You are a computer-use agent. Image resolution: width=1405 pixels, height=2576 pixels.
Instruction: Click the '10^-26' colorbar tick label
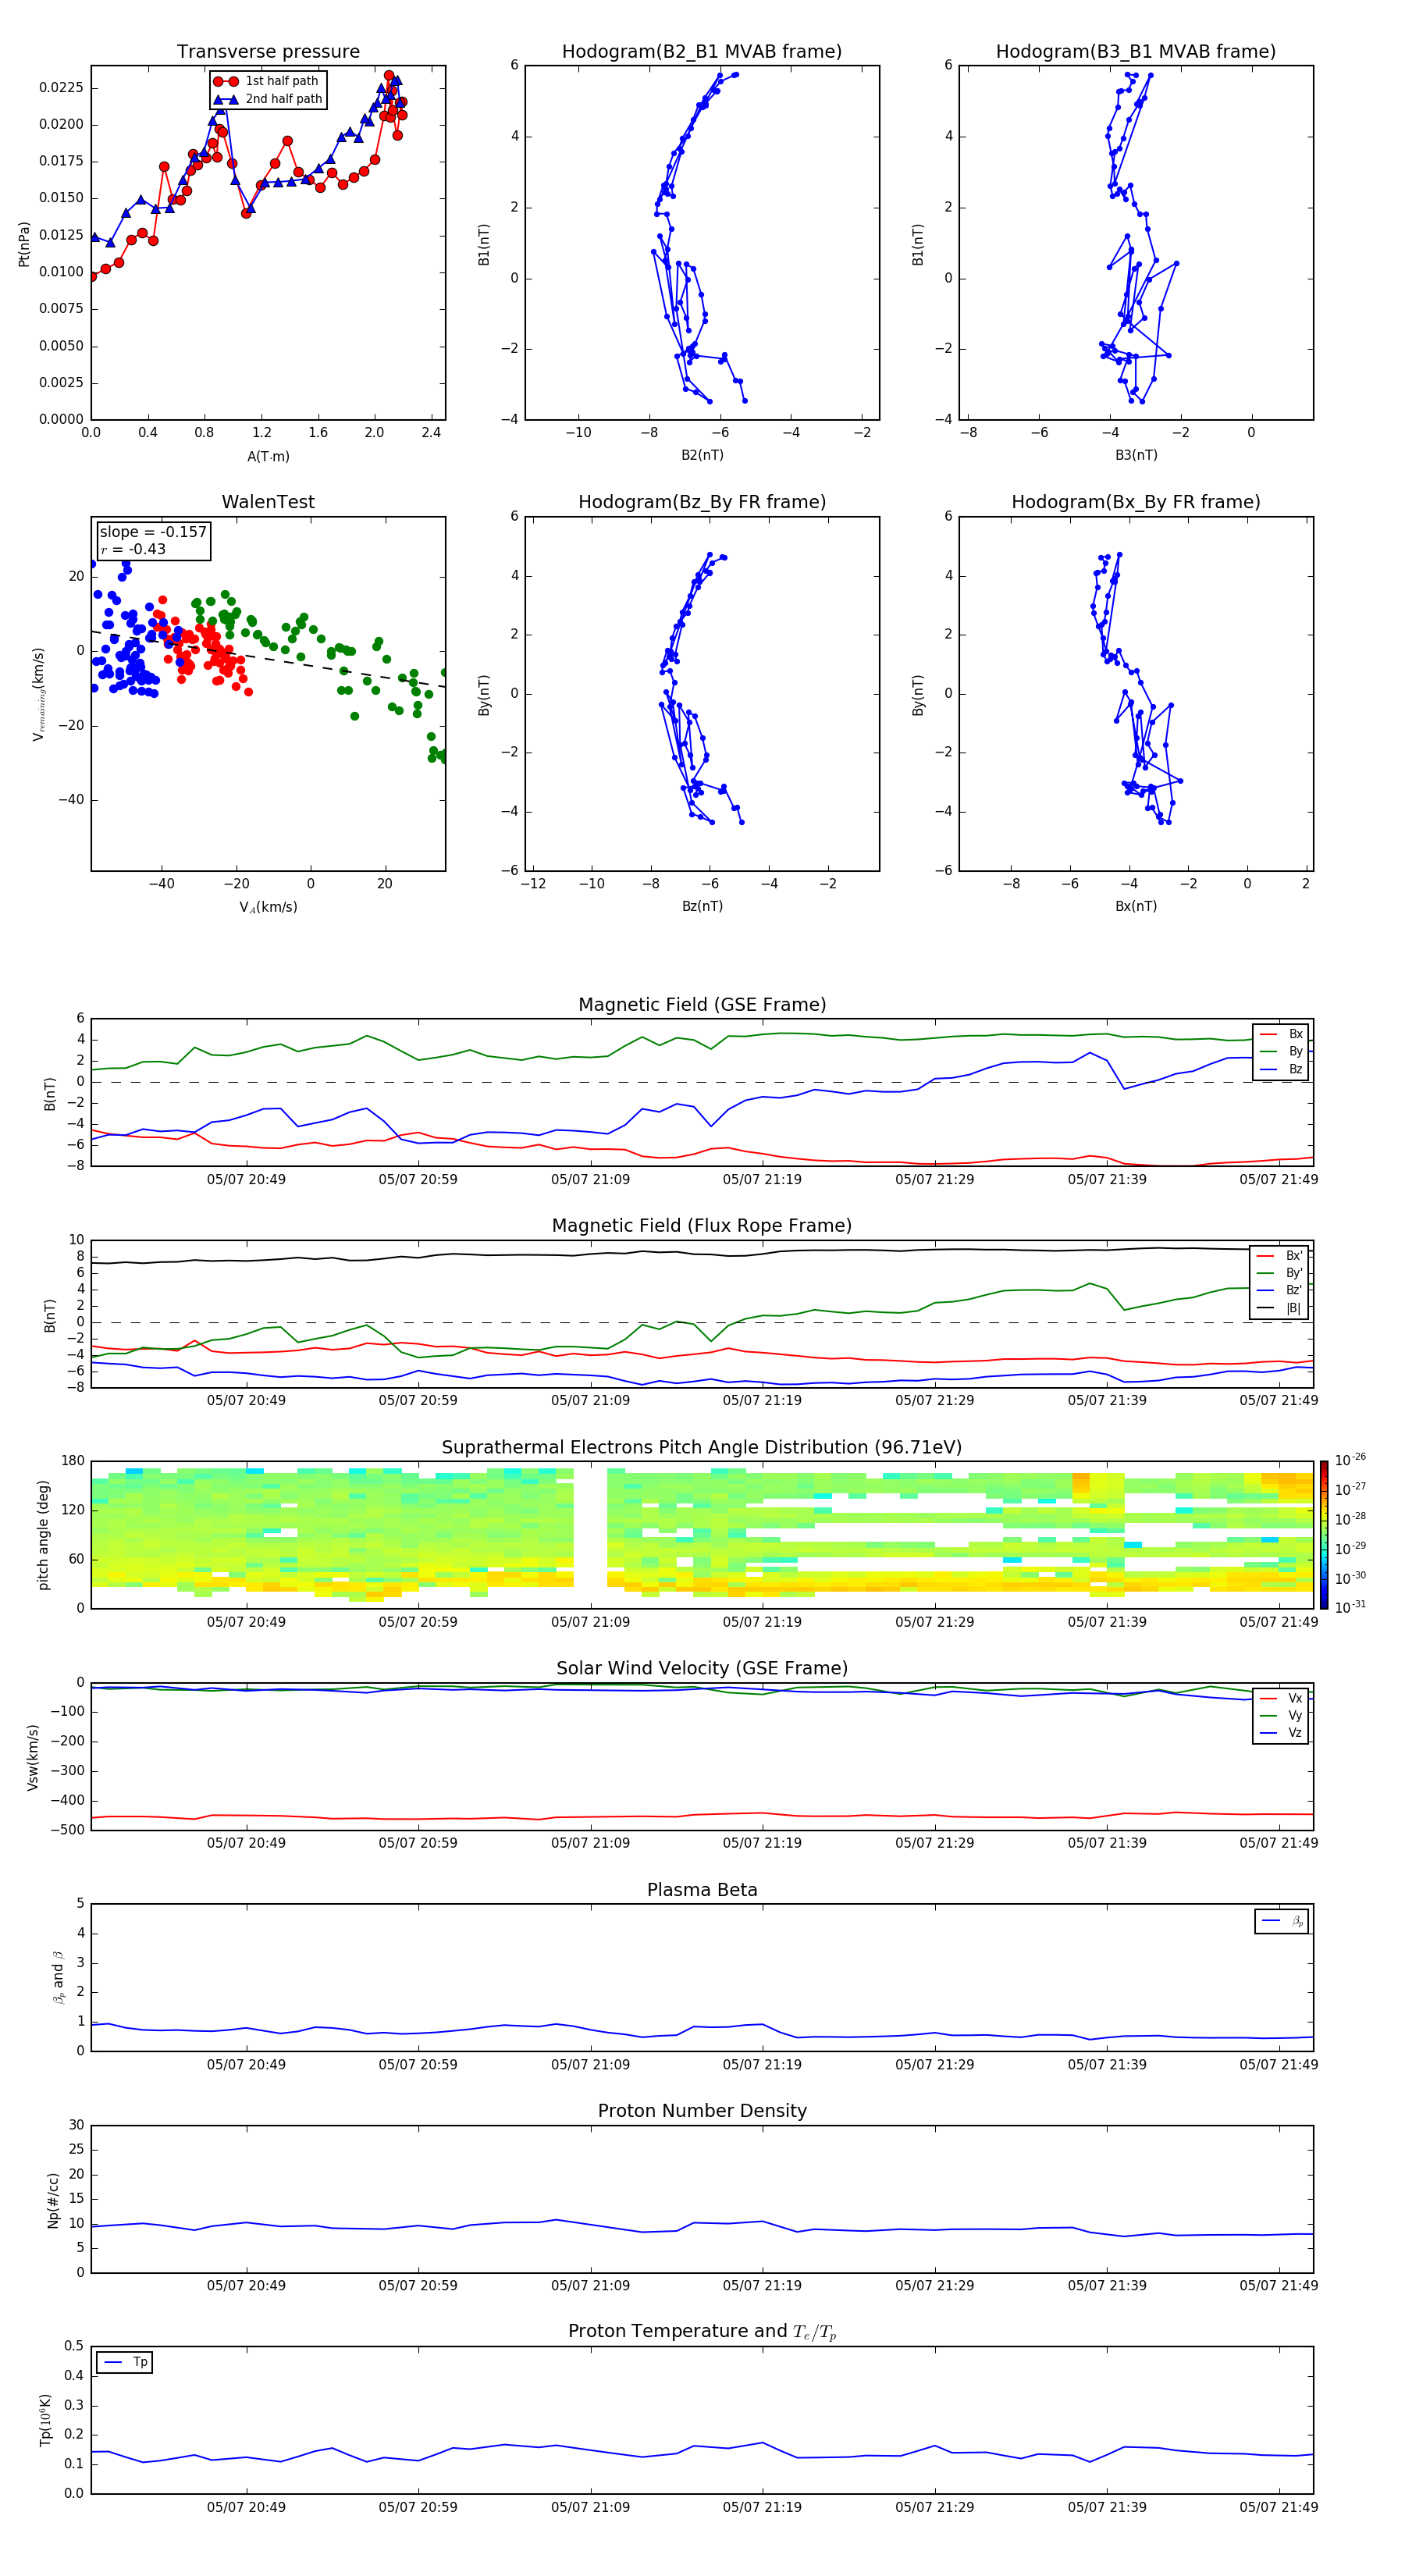(1351, 1460)
